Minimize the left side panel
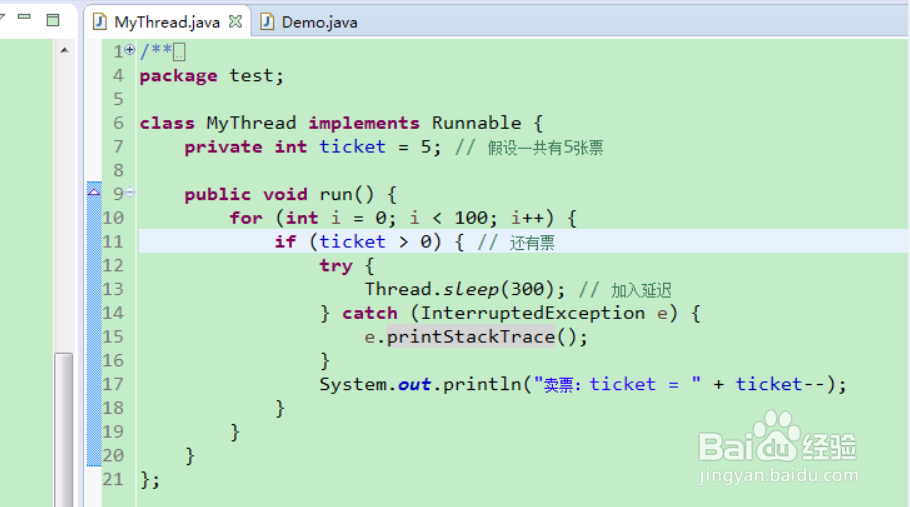The height and width of the screenshot is (507, 910). click(x=24, y=17)
